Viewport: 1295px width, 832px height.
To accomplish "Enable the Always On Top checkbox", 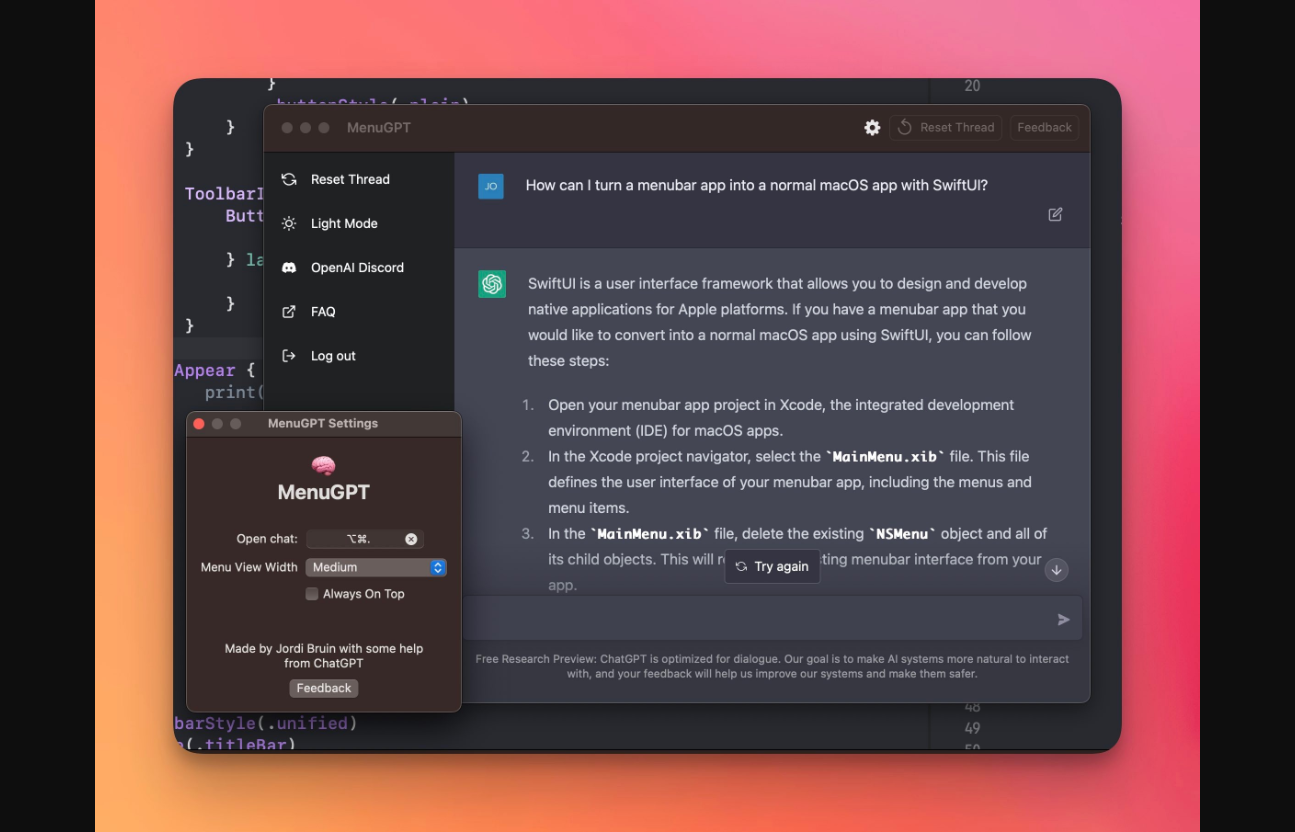I will tap(312, 594).
